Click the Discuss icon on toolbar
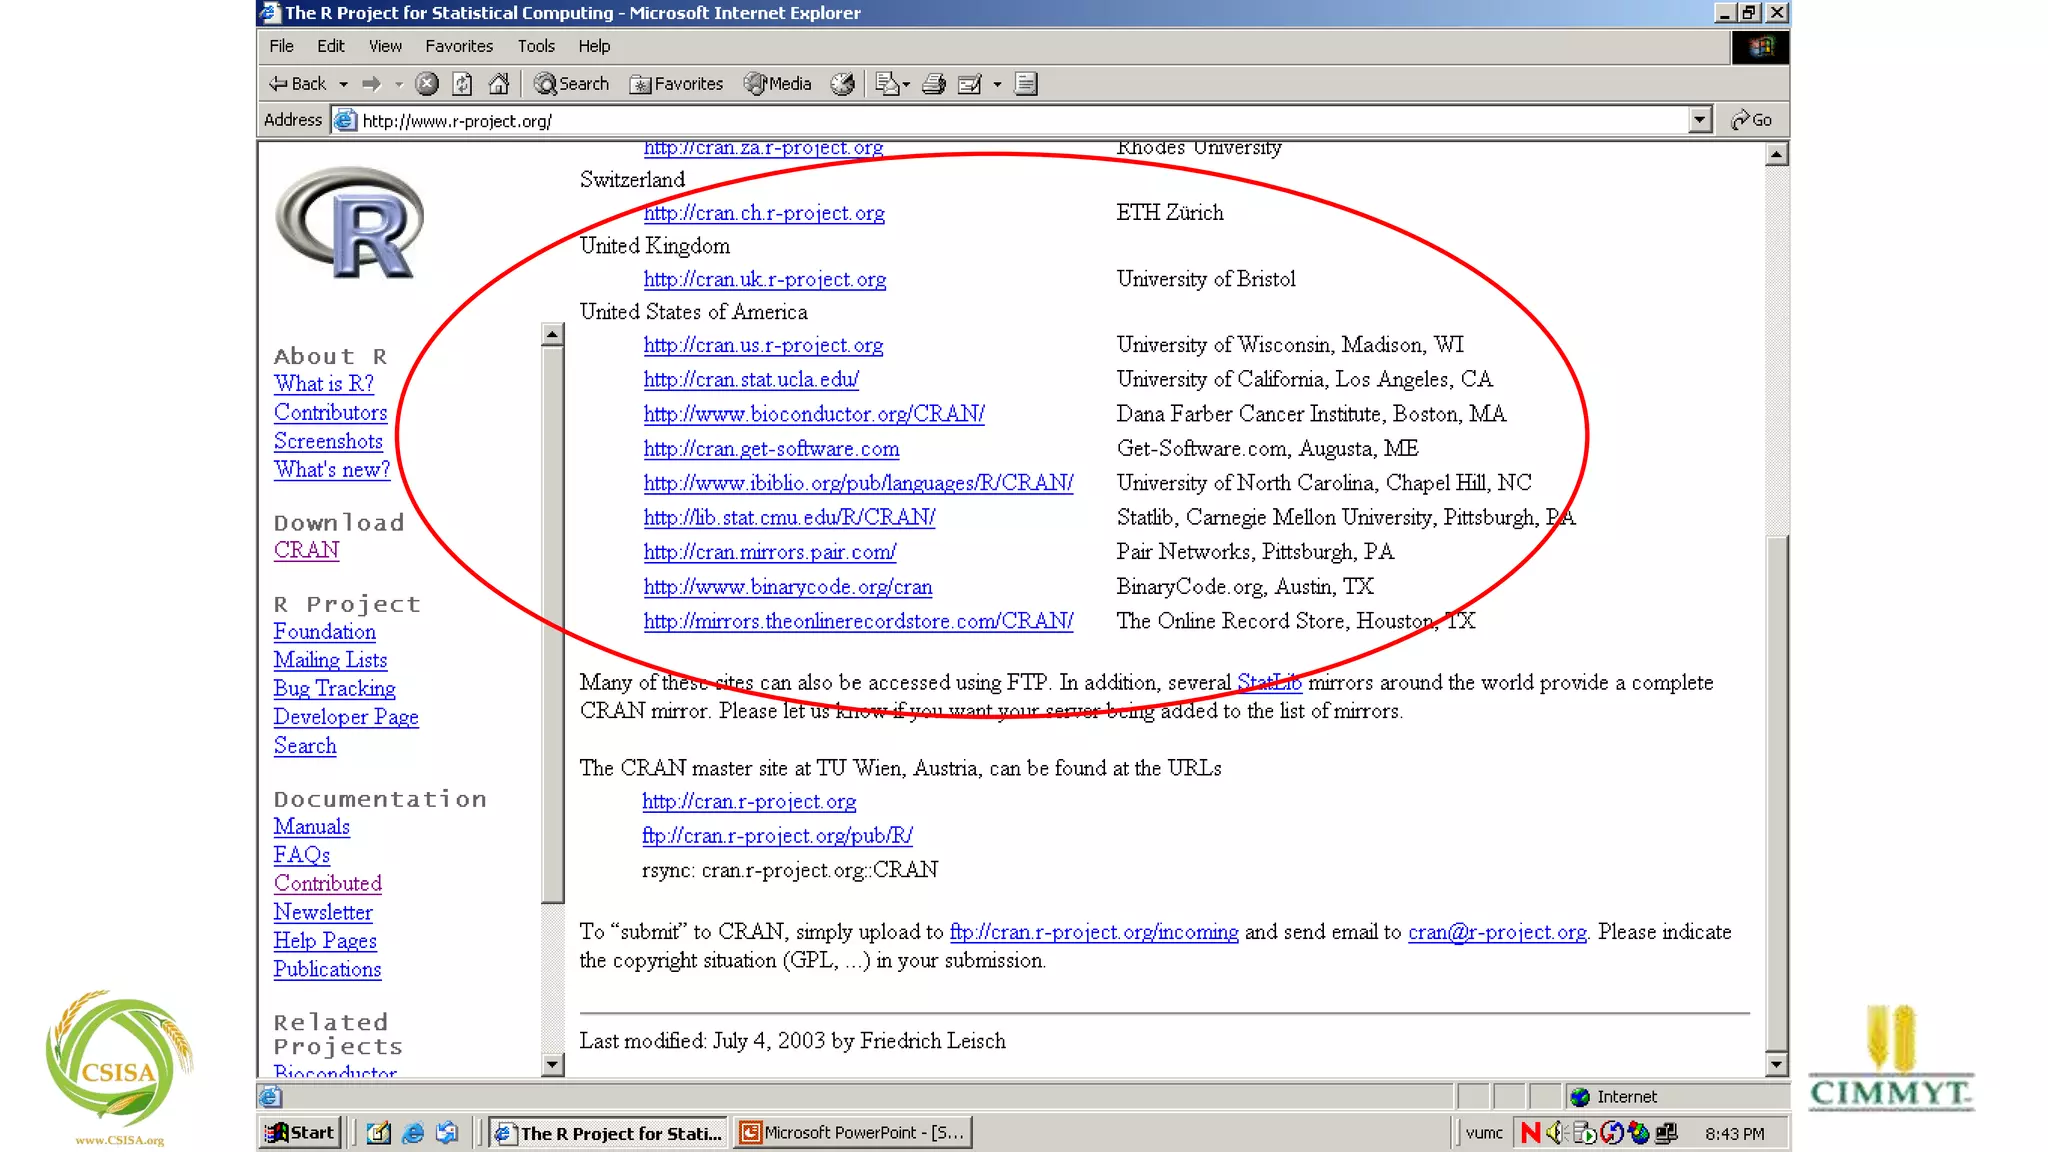Image resolution: width=2048 pixels, height=1152 pixels. point(1026,84)
